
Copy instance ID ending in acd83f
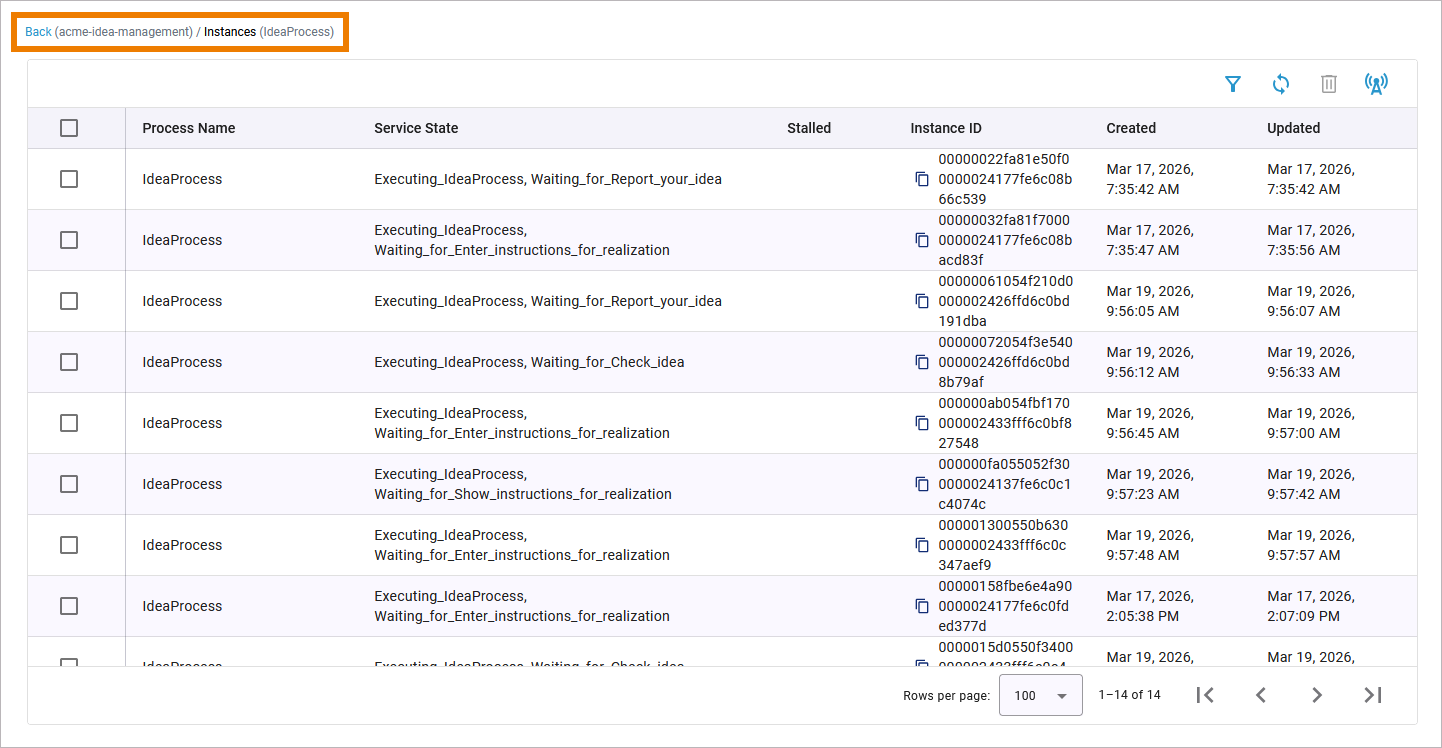tap(922, 240)
